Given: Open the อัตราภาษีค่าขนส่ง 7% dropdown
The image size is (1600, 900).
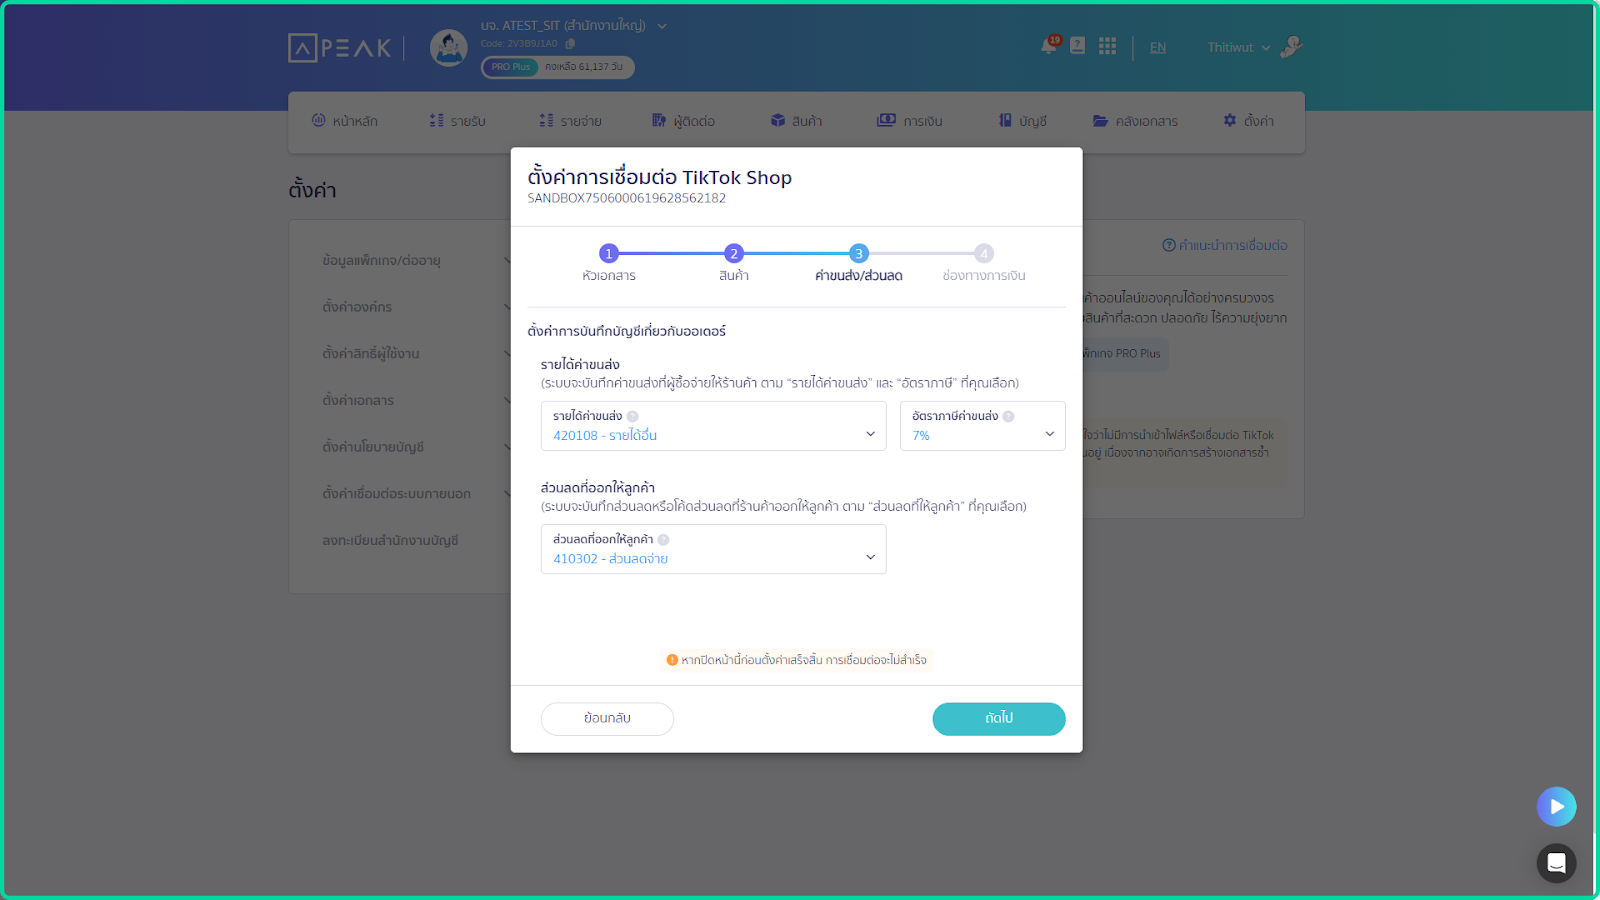Looking at the screenshot, I should click(982, 426).
